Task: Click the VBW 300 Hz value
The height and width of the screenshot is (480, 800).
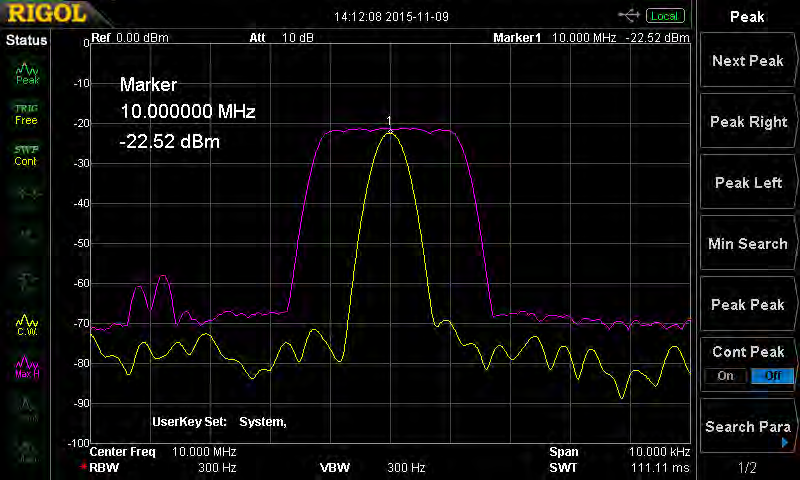Action: pyautogui.click(x=406, y=467)
